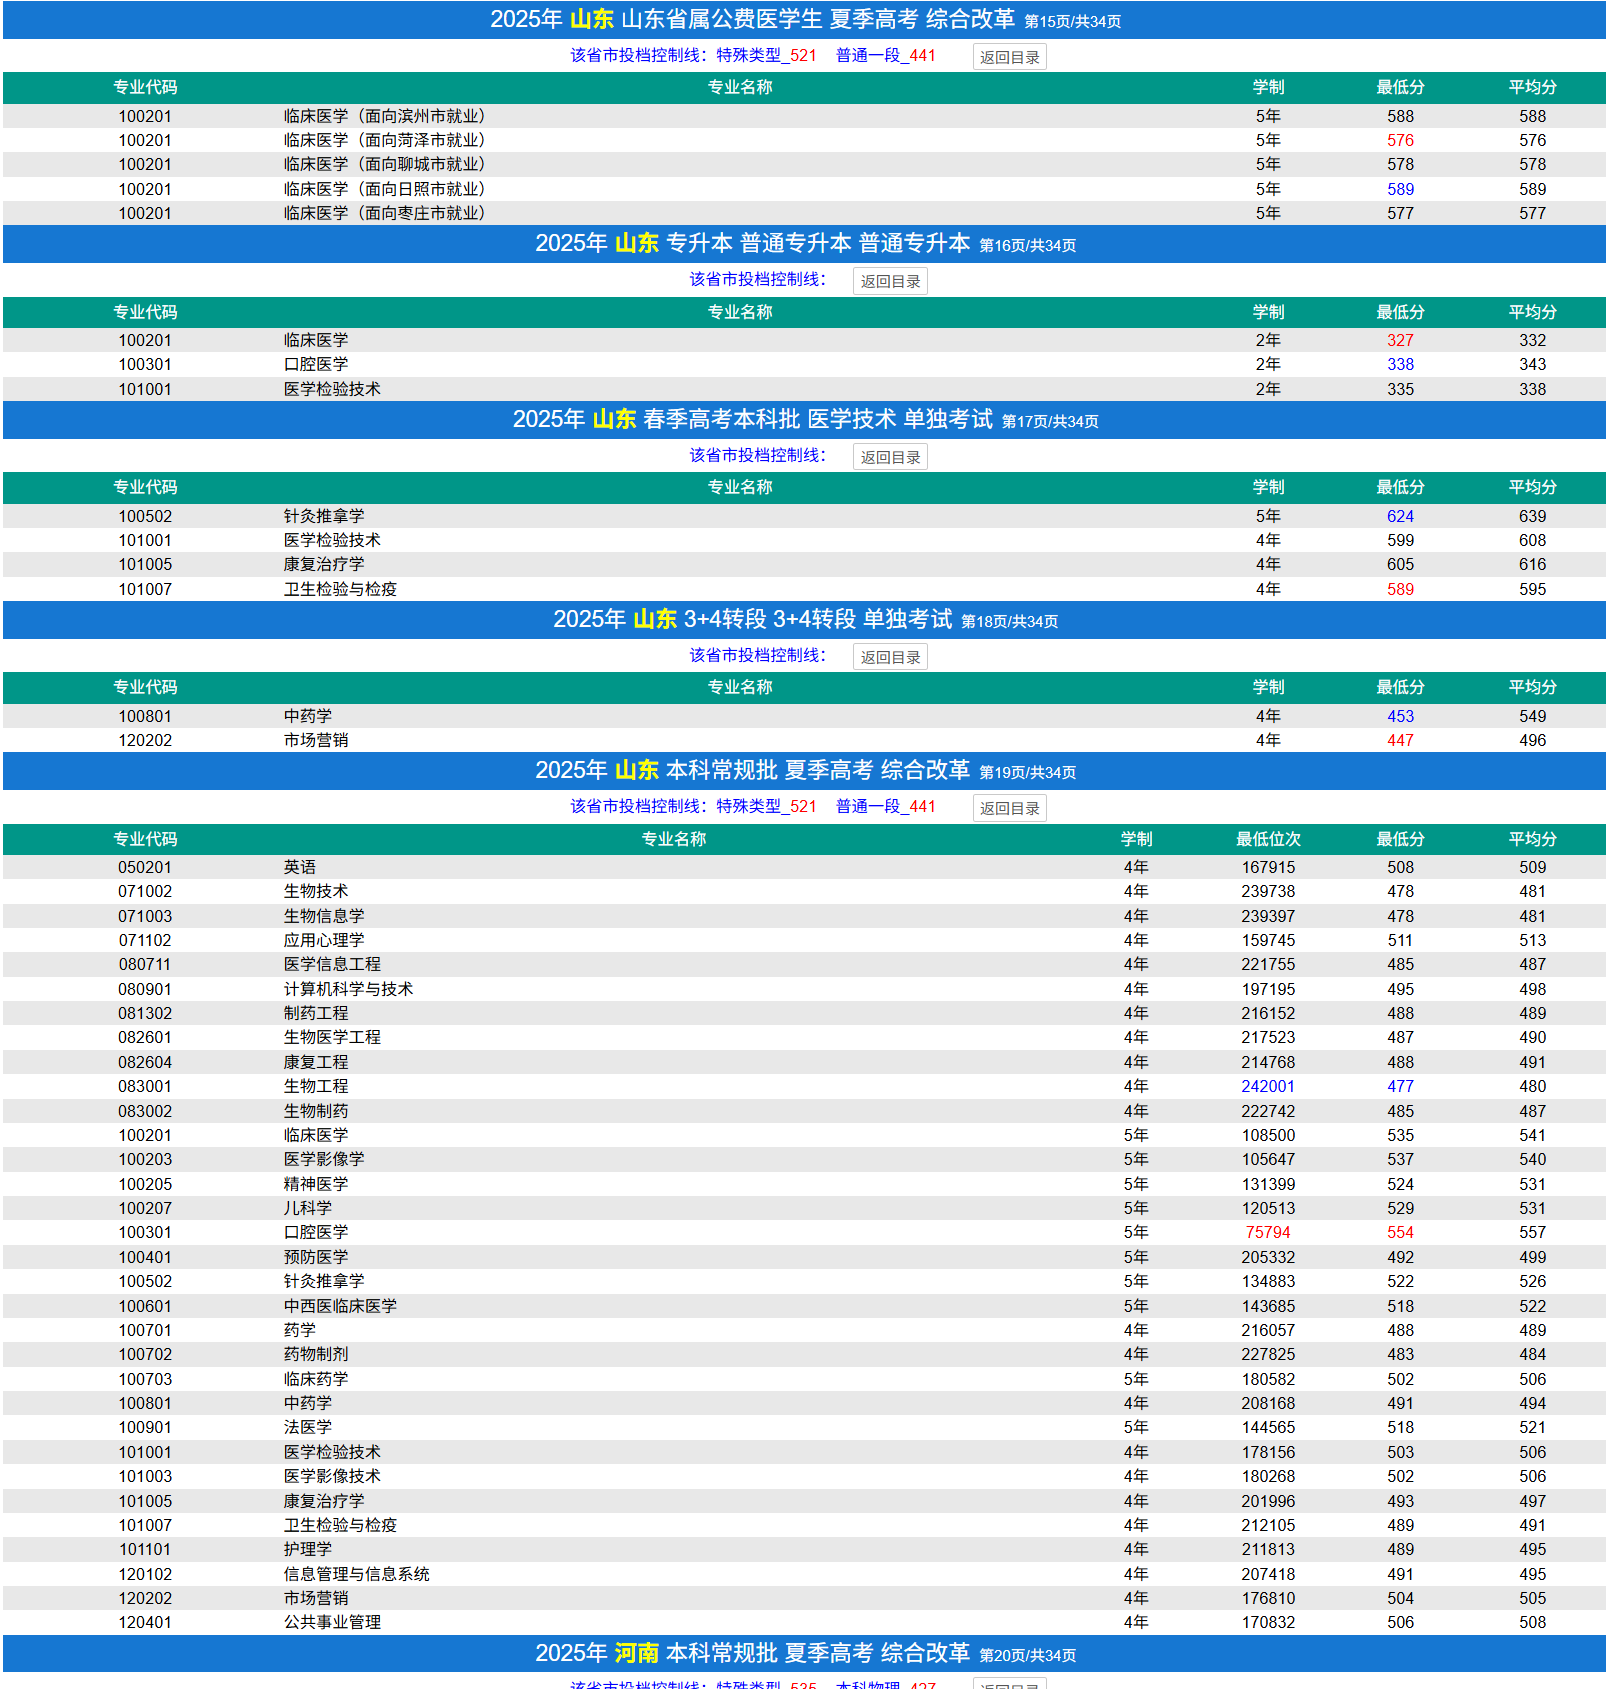Click the 最低位次 column header
The image size is (1606, 1689).
click(1267, 839)
